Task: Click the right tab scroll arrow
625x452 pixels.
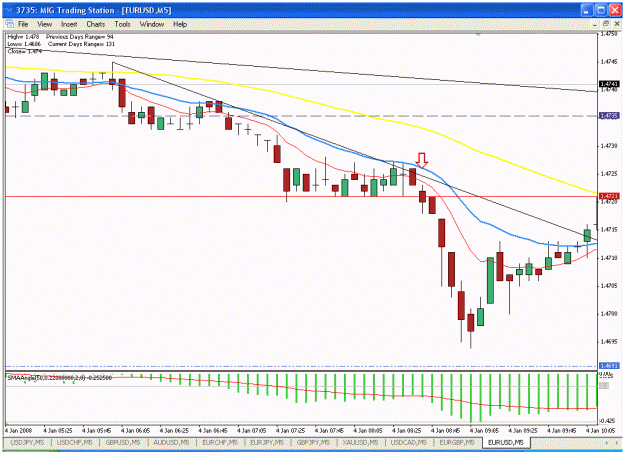Action: coord(617,443)
